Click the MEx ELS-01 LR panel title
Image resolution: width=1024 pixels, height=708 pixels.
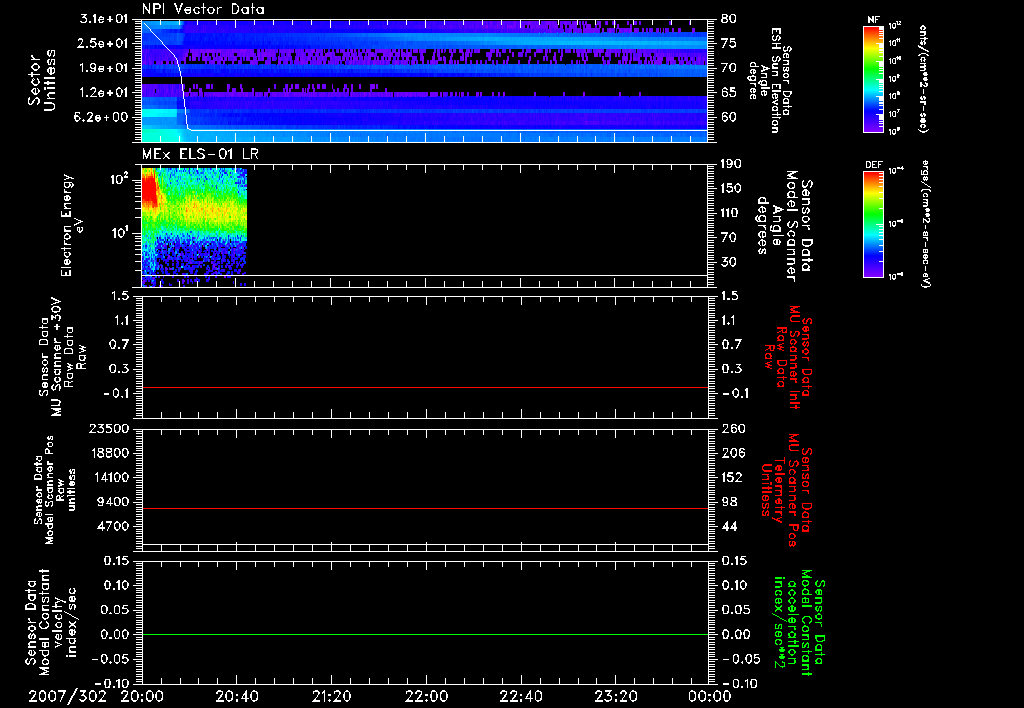(200, 154)
